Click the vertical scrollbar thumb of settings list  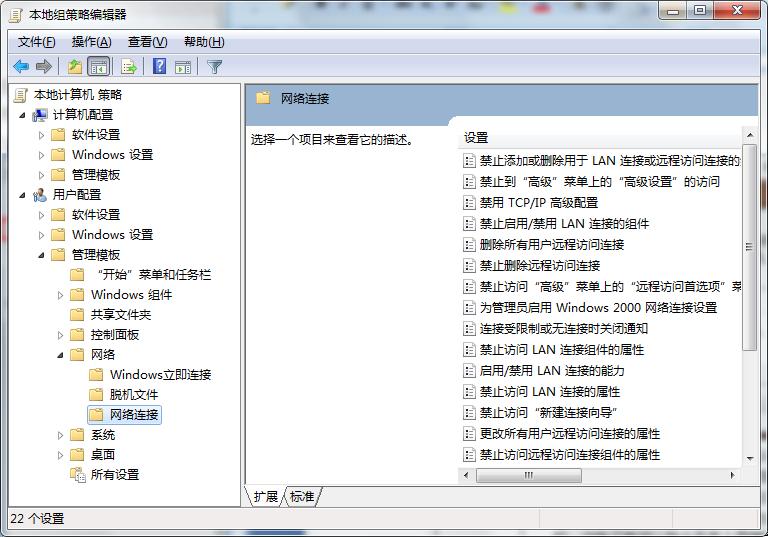click(749, 247)
